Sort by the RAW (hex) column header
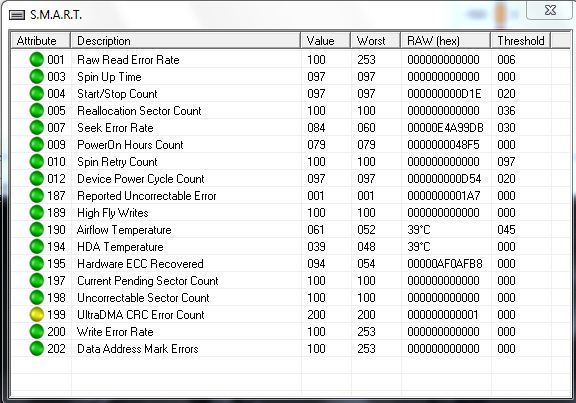 [x=446, y=40]
